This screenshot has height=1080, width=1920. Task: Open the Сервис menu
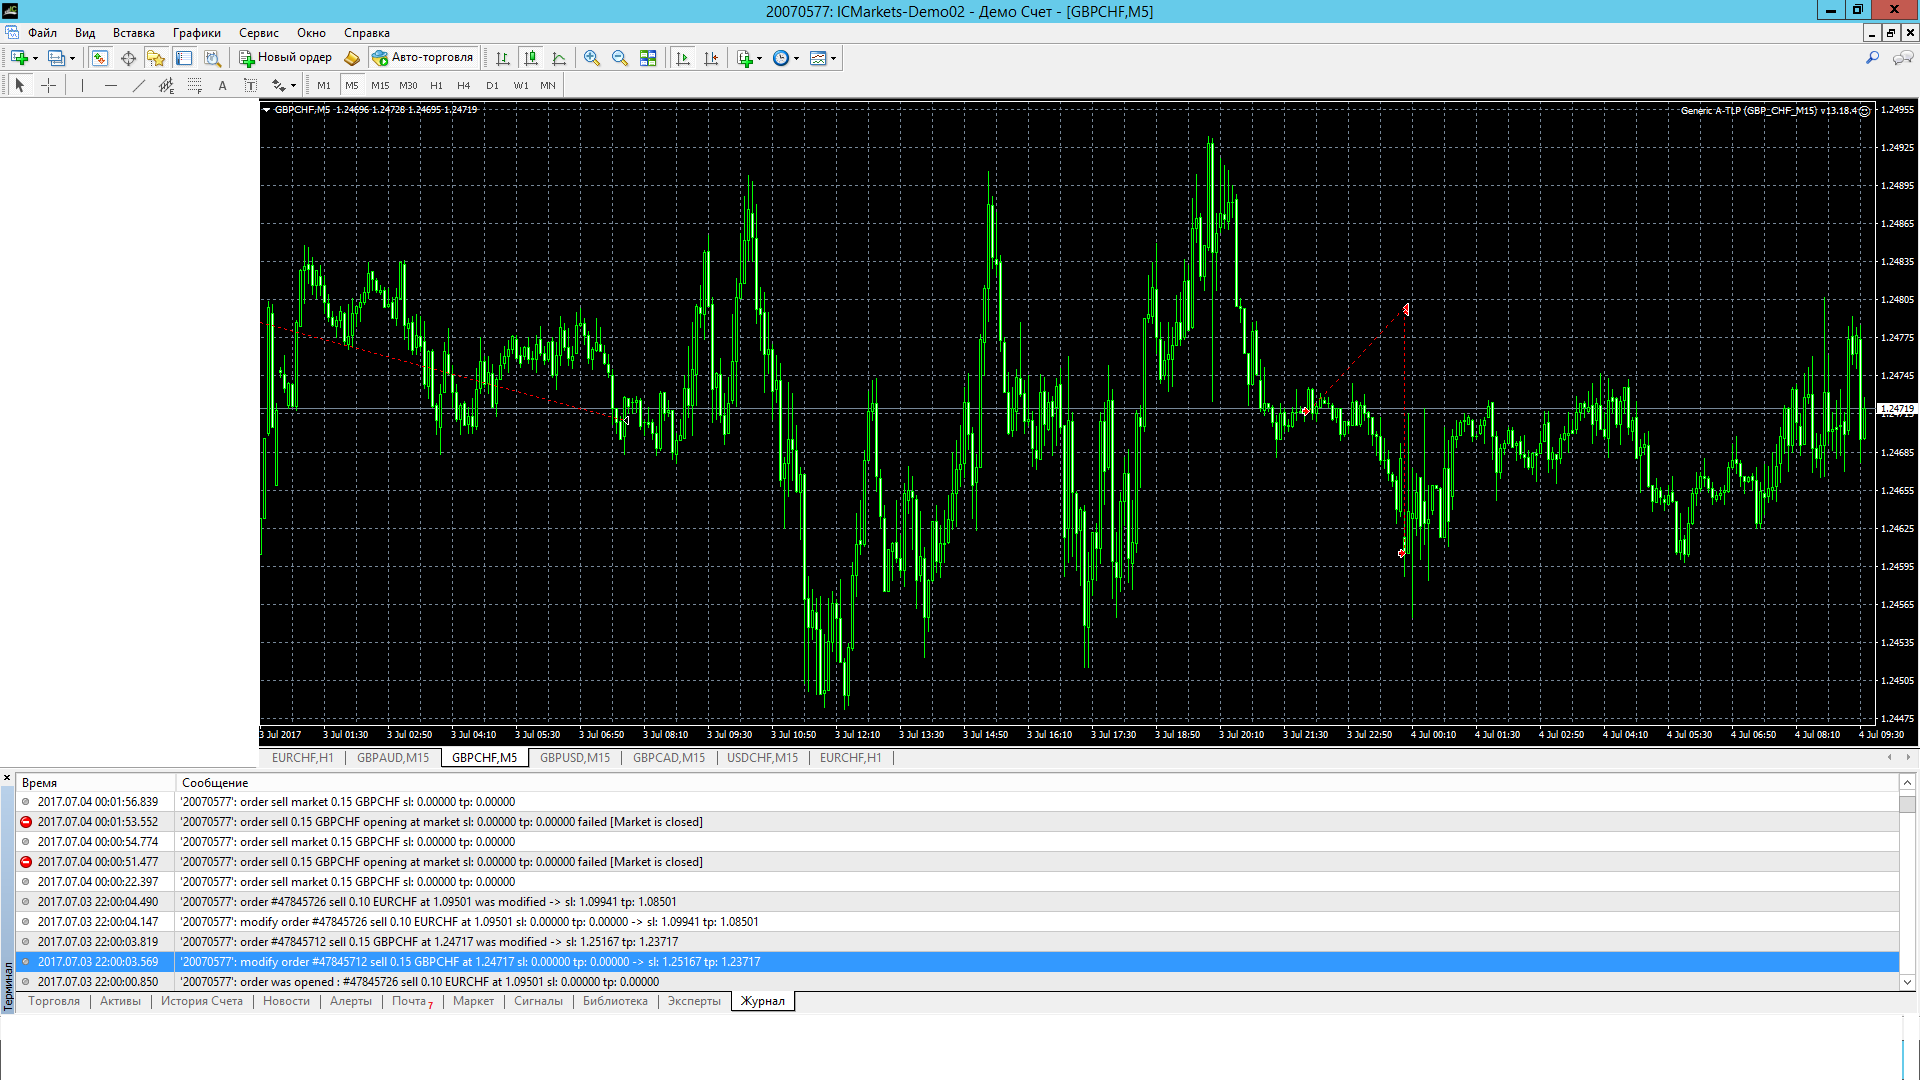[x=258, y=33]
